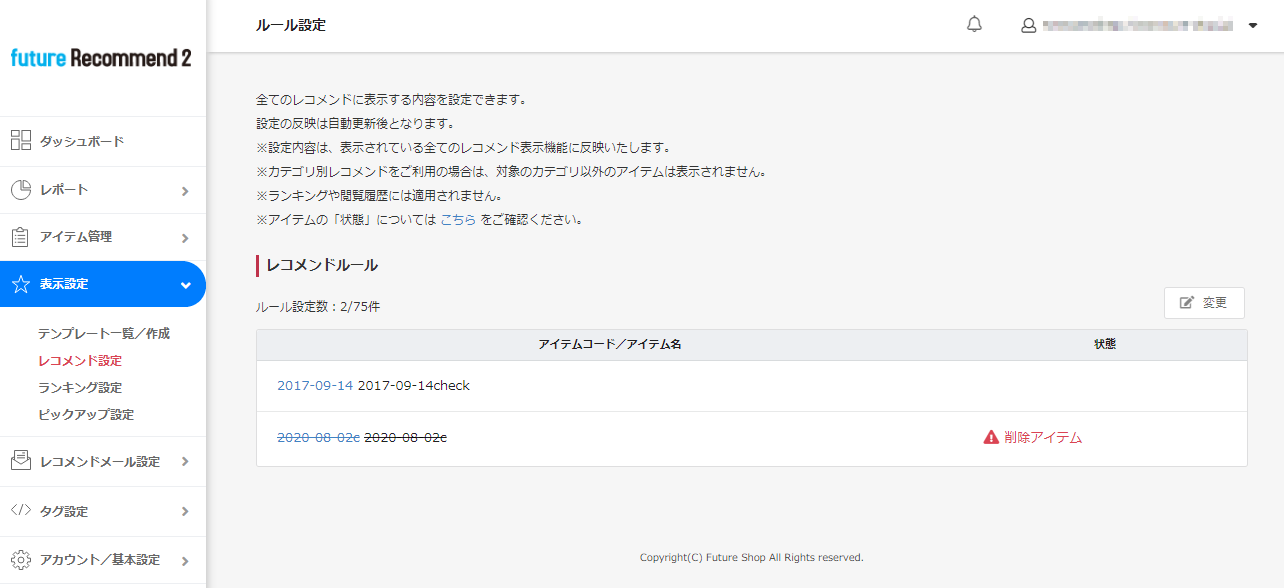Open the アカウント／基本設定 menu item
1284x588 pixels.
point(103,560)
